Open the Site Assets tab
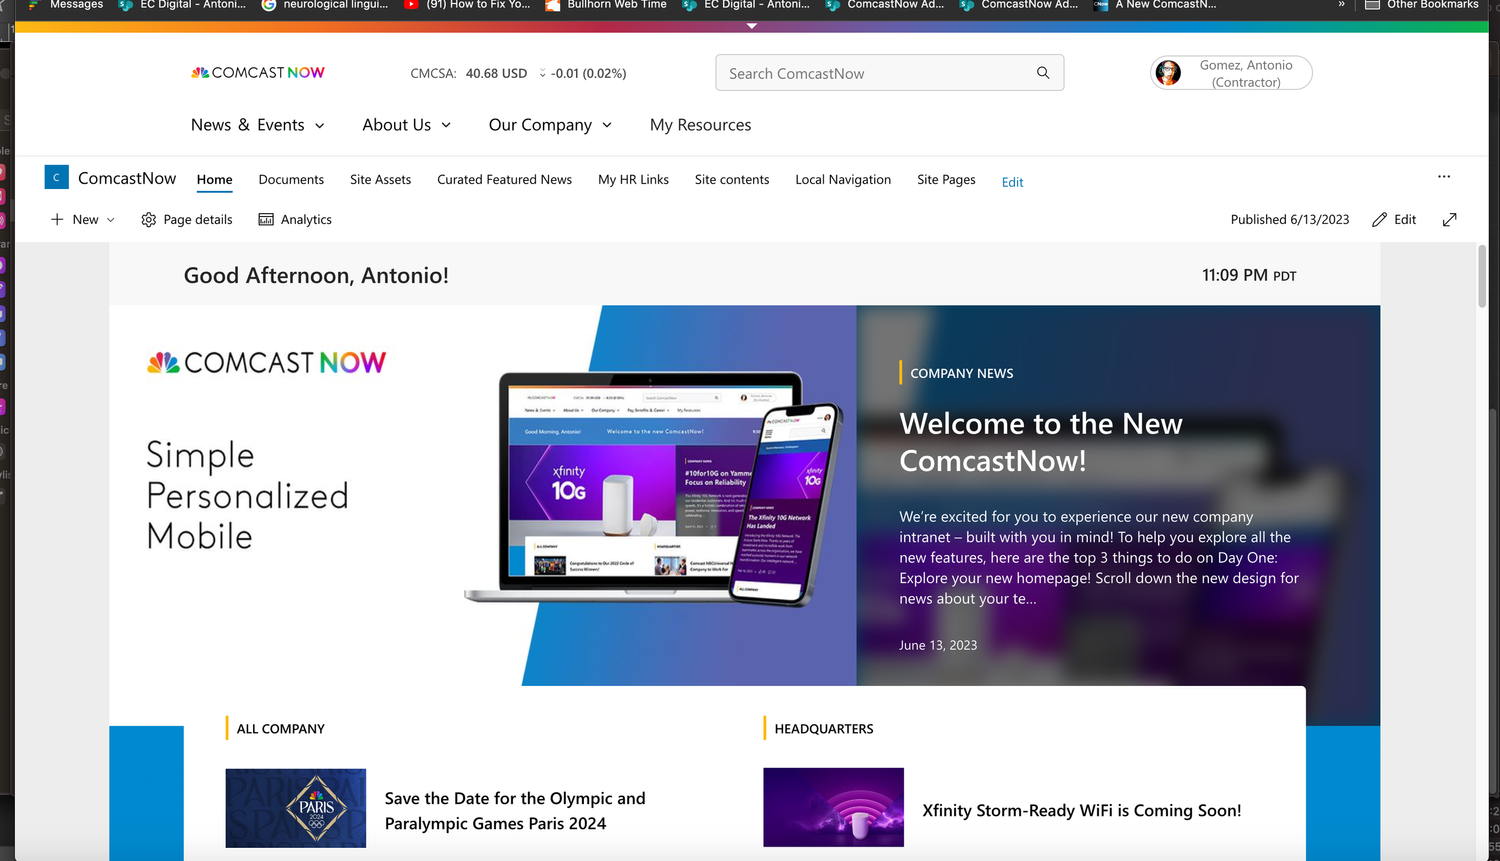 pos(380,180)
